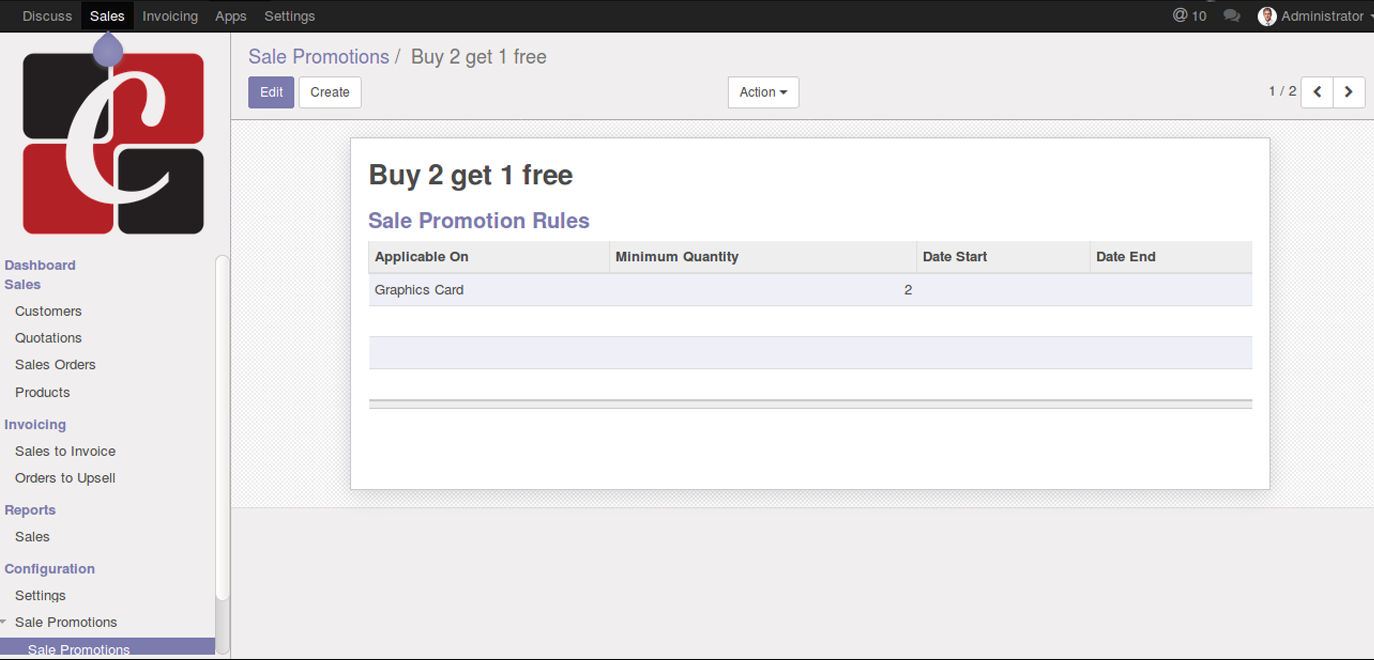Open the conversations chat bubble icon
Screen dimensions: 1374x660
coord(1232,16)
